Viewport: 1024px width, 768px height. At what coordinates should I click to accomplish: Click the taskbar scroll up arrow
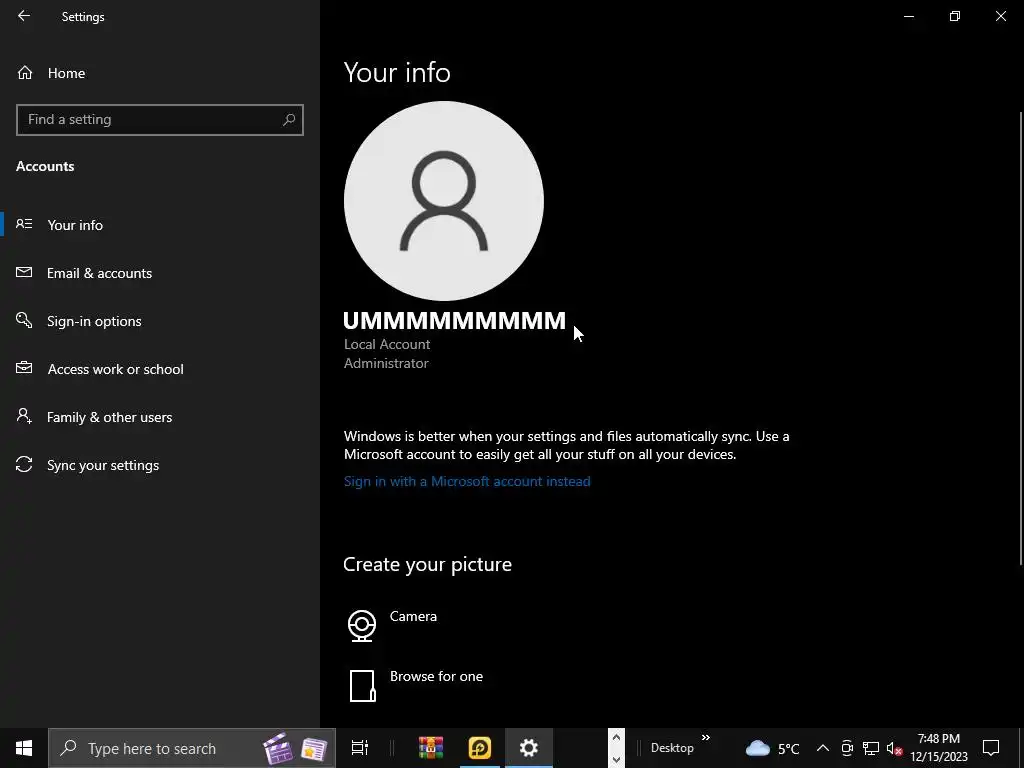pos(616,738)
